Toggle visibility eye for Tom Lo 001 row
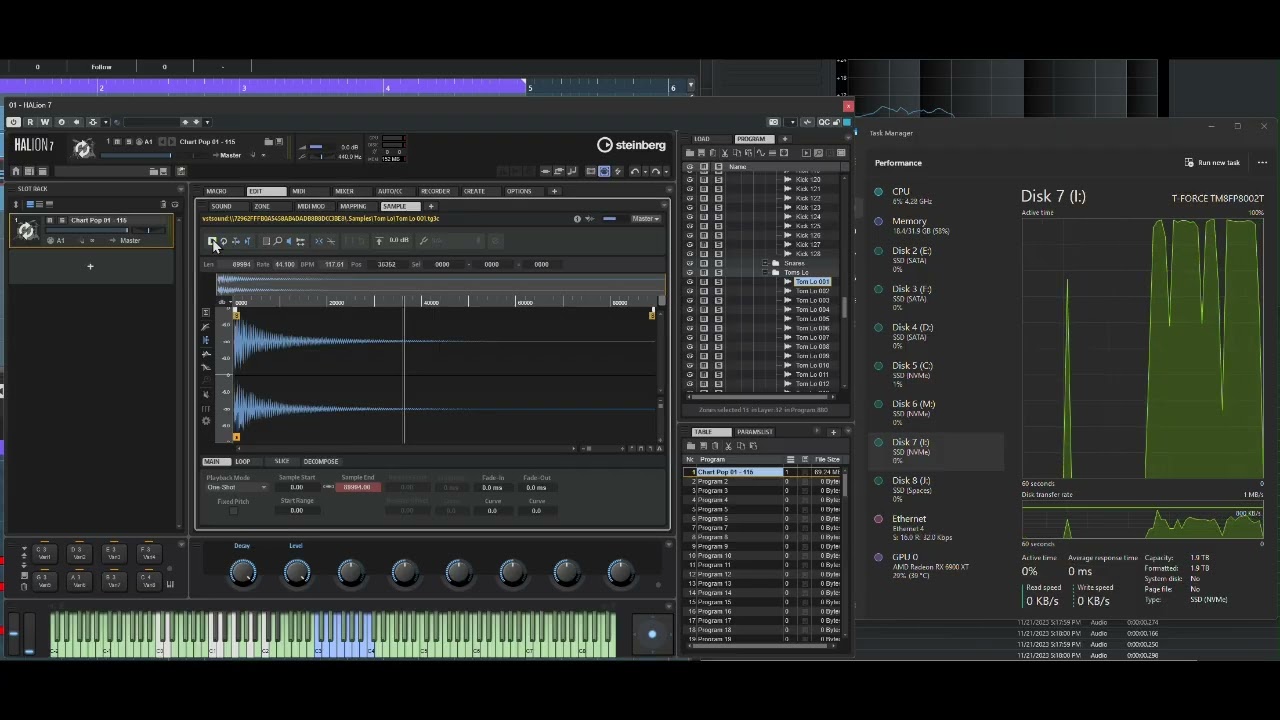Image resolution: width=1280 pixels, height=720 pixels. (x=690, y=282)
